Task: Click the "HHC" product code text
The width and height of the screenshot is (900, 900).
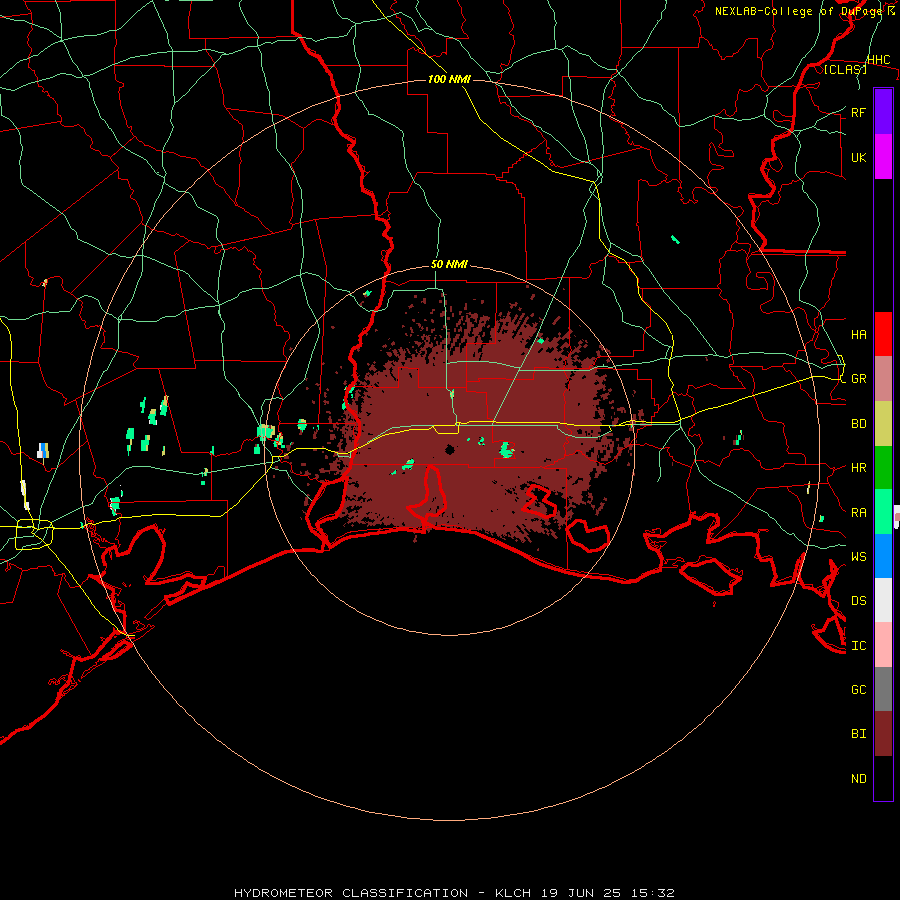Action: [x=878, y=60]
